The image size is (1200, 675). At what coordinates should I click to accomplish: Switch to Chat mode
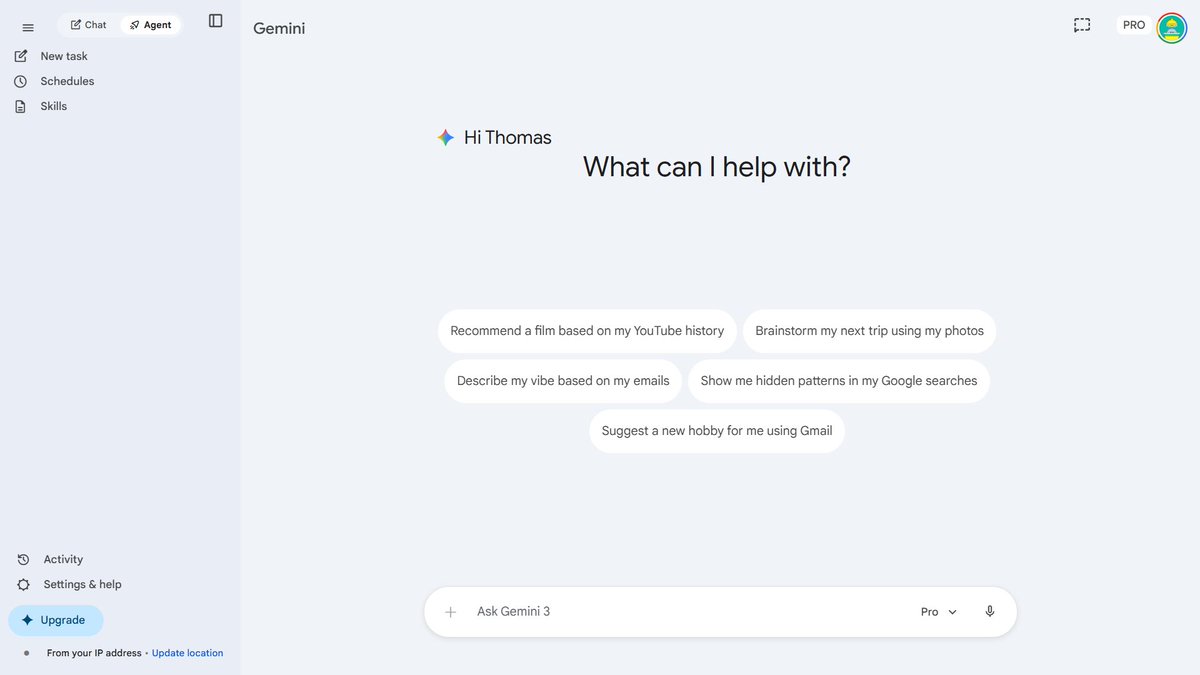[89, 25]
